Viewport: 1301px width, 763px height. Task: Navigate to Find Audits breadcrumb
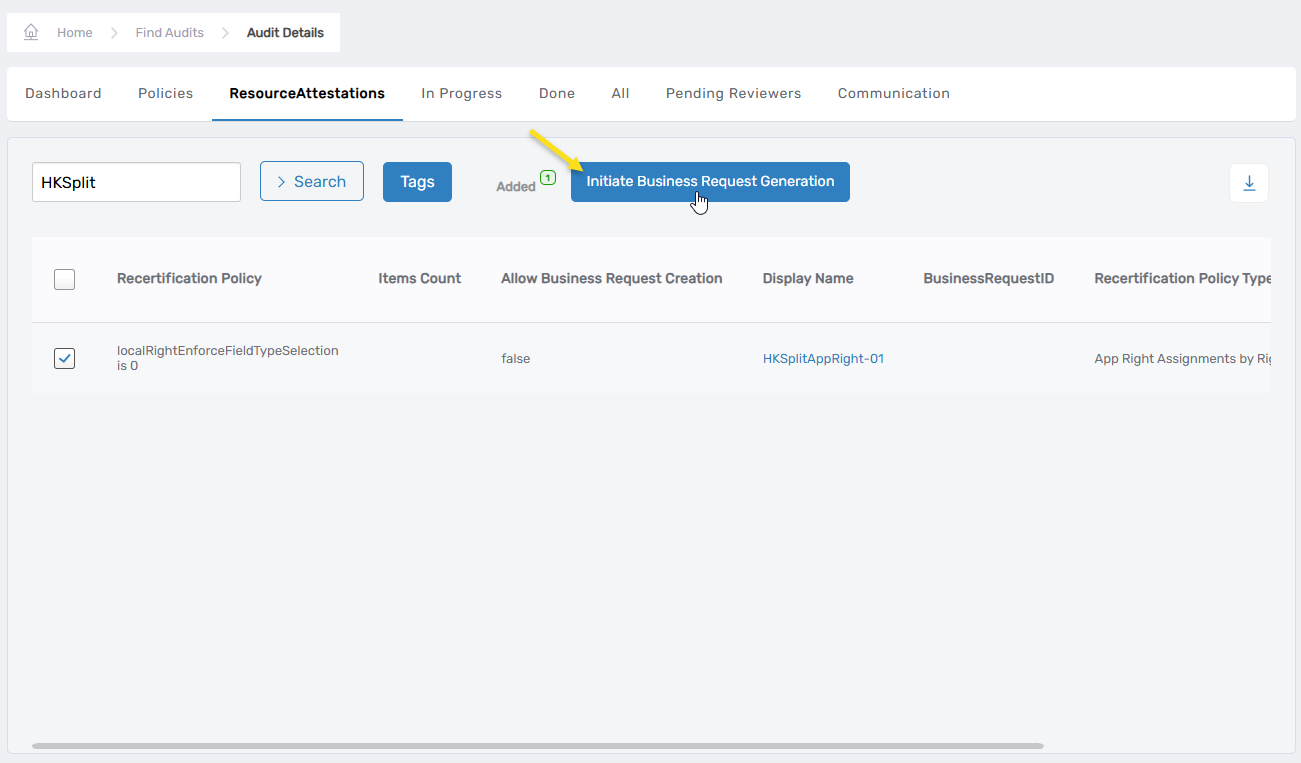pos(169,33)
